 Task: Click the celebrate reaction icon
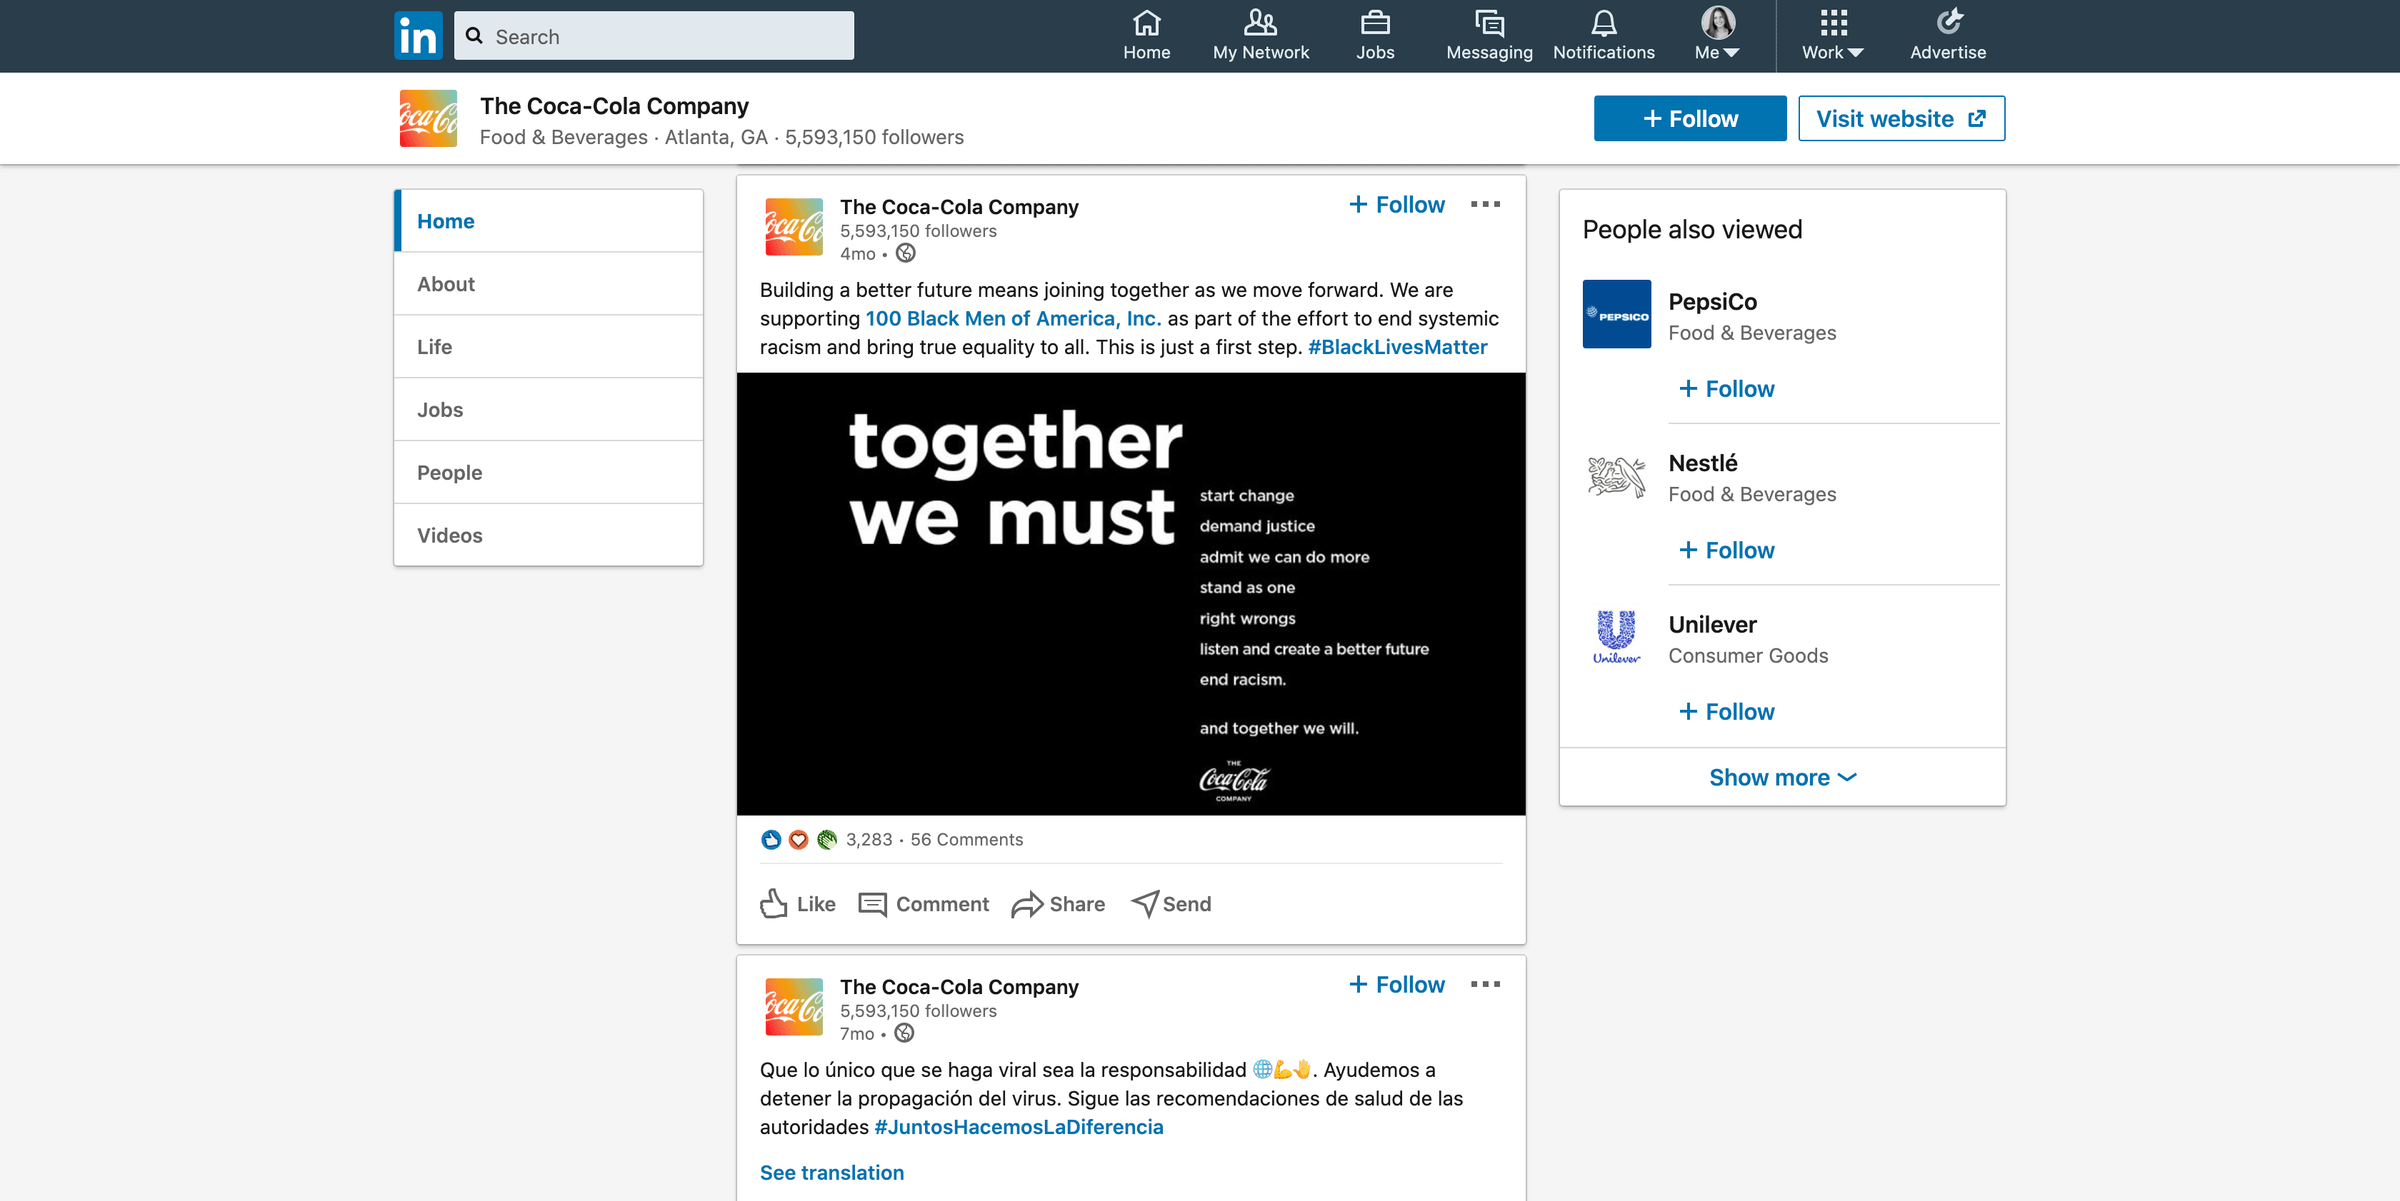pyautogui.click(x=826, y=840)
